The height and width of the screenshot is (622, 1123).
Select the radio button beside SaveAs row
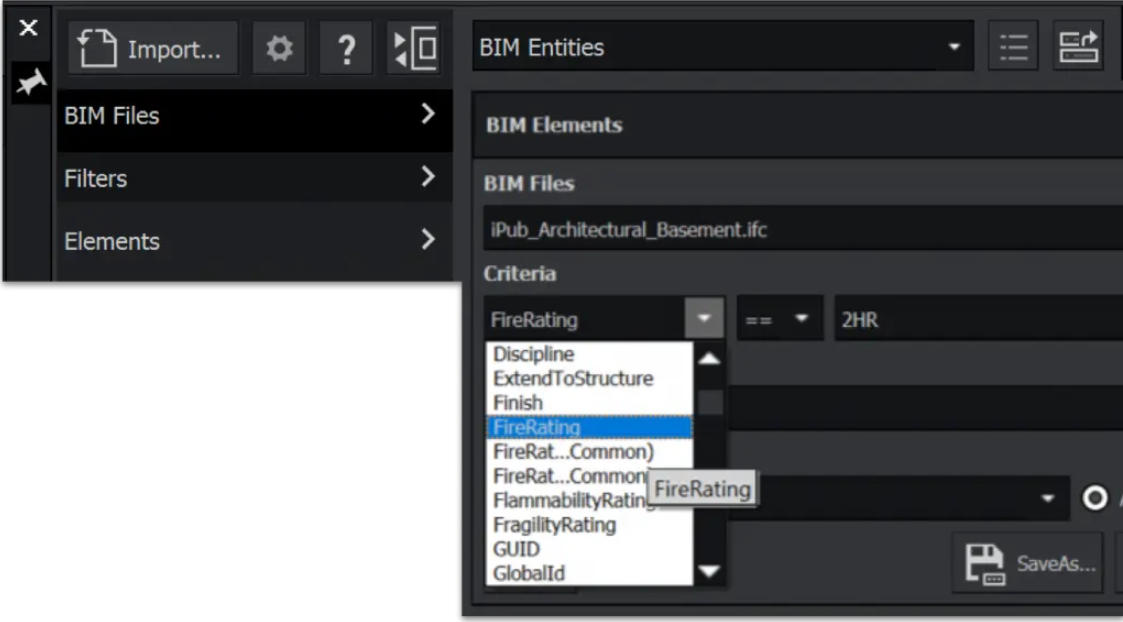(1095, 499)
